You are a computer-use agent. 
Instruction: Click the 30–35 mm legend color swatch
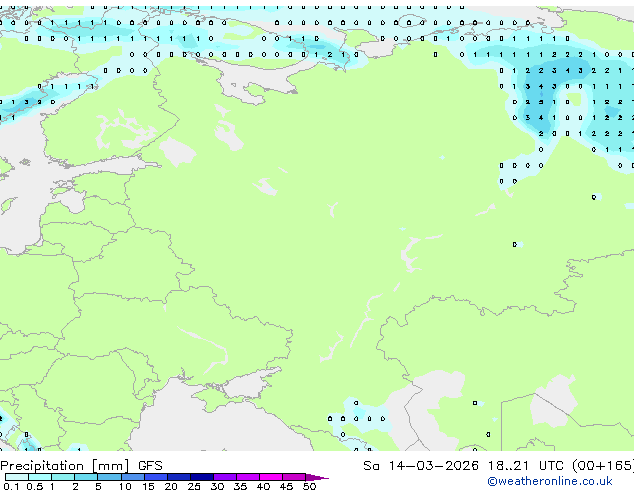coord(225,477)
